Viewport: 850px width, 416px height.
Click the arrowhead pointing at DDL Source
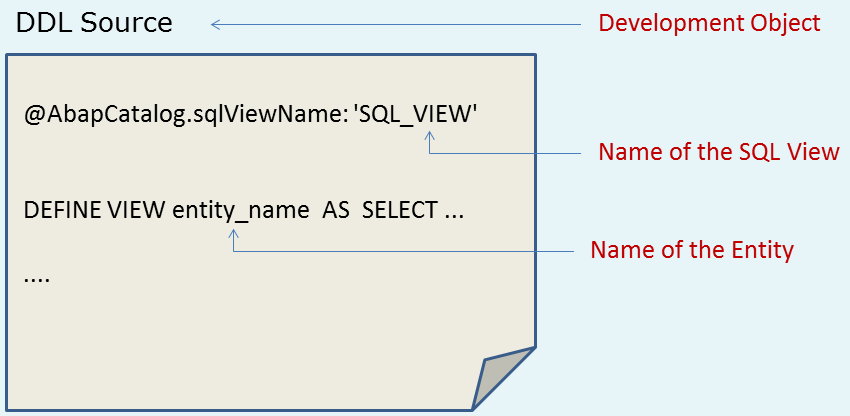pyautogui.click(x=215, y=24)
